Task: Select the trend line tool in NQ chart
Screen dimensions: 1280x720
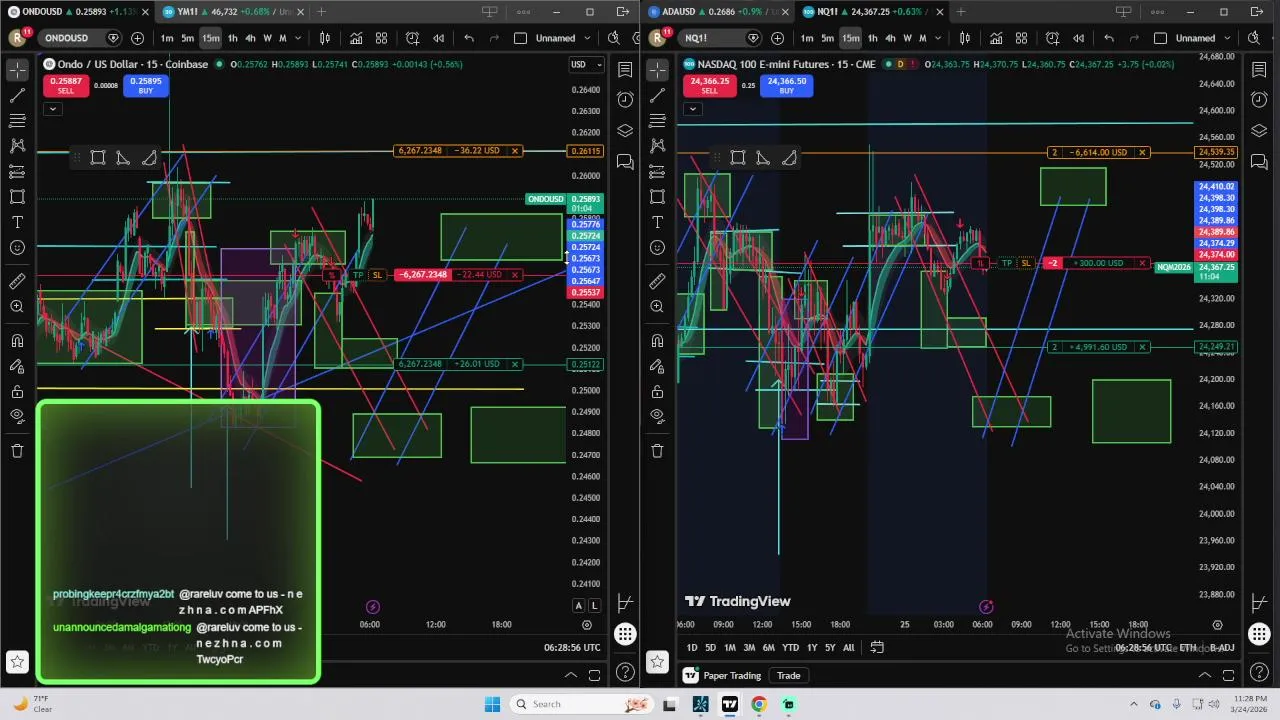Action: point(657,95)
